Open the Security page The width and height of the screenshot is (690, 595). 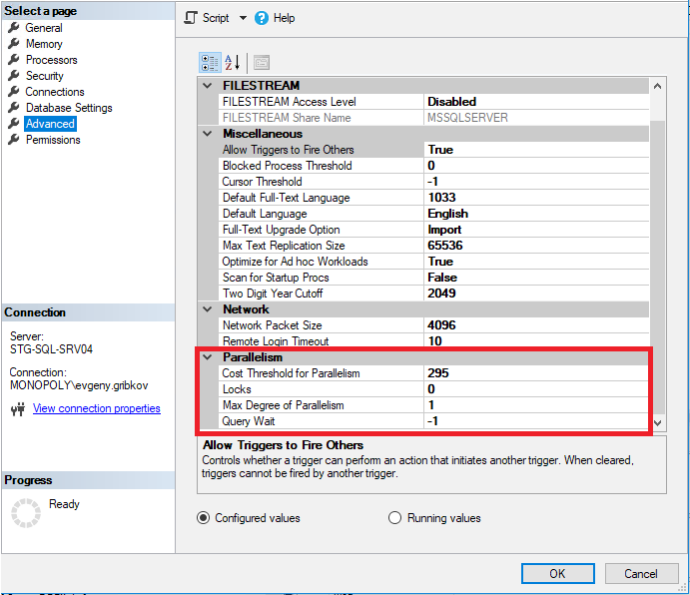click(x=44, y=76)
